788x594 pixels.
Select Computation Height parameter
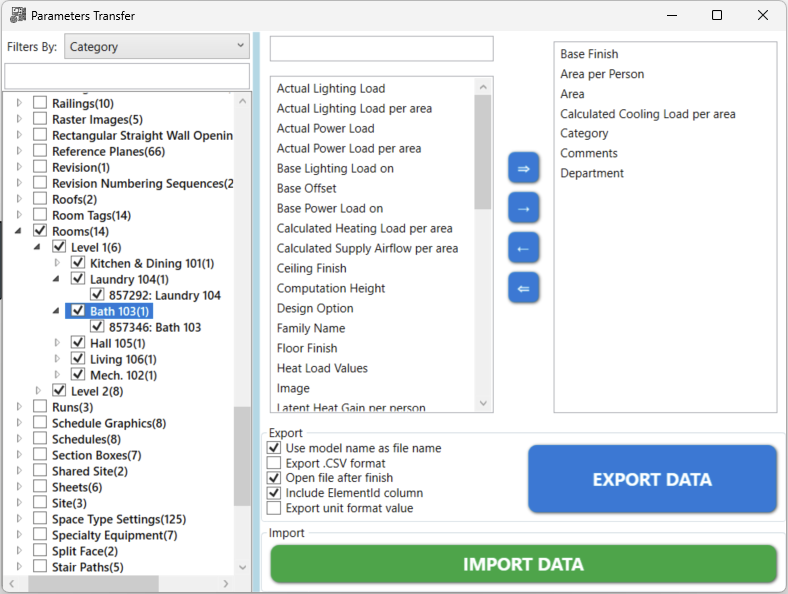pos(331,288)
